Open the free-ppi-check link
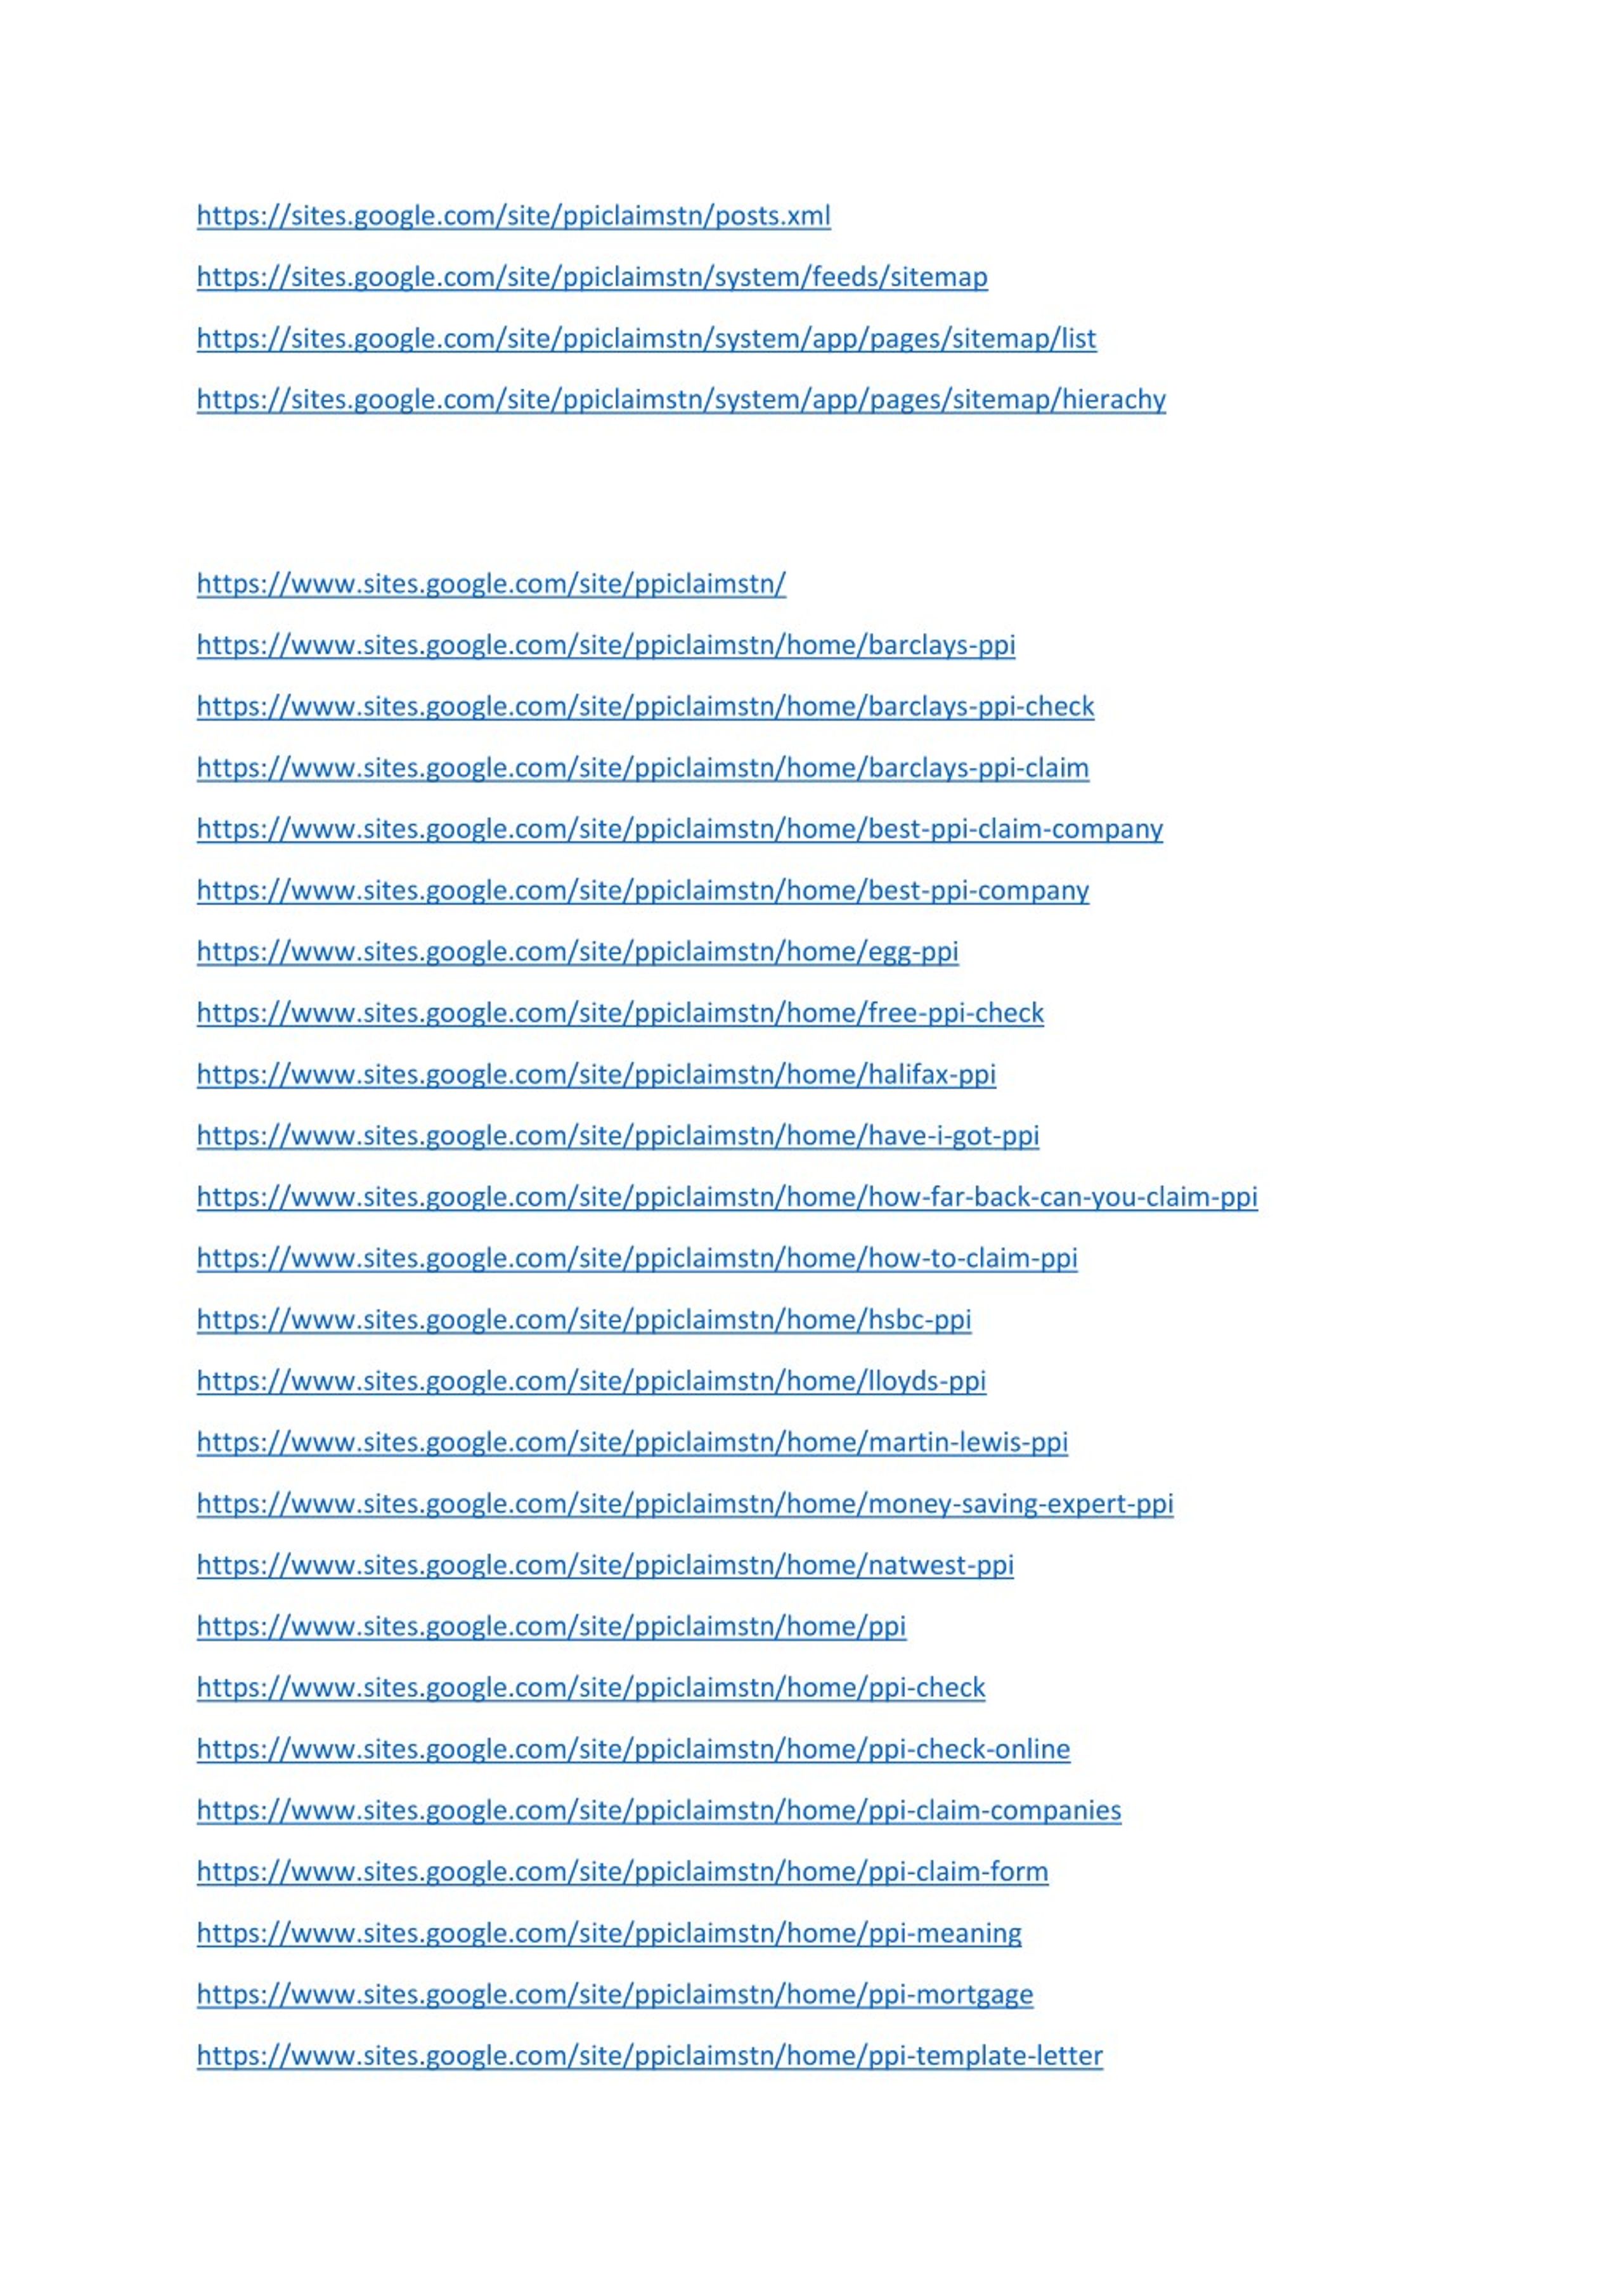Image resolution: width=1623 pixels, height=2296 pixels. click(620, 1013)
